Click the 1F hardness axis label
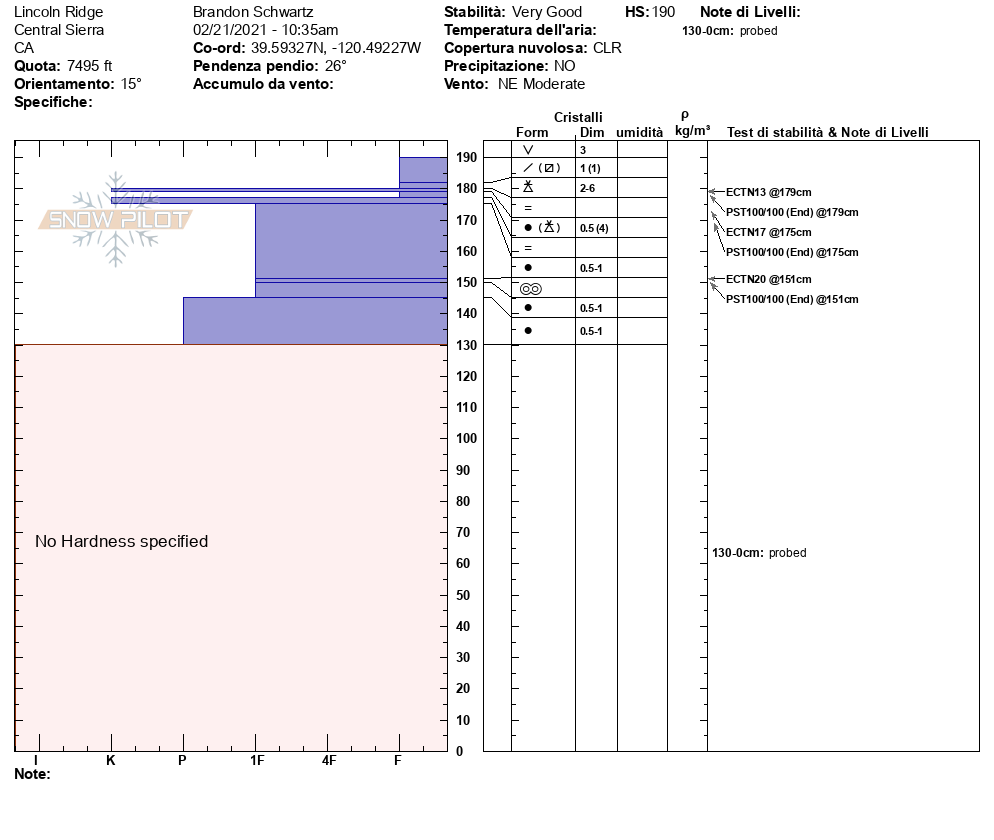Screen dimensions: 994x840 (x=257, y=761)
